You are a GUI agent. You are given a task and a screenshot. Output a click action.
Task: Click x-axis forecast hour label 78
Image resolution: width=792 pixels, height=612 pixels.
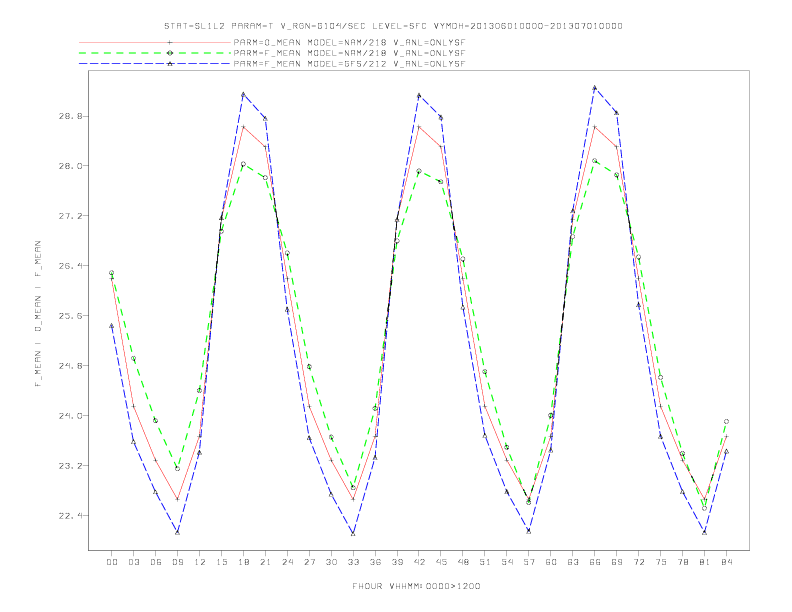[x=682, y=562]
